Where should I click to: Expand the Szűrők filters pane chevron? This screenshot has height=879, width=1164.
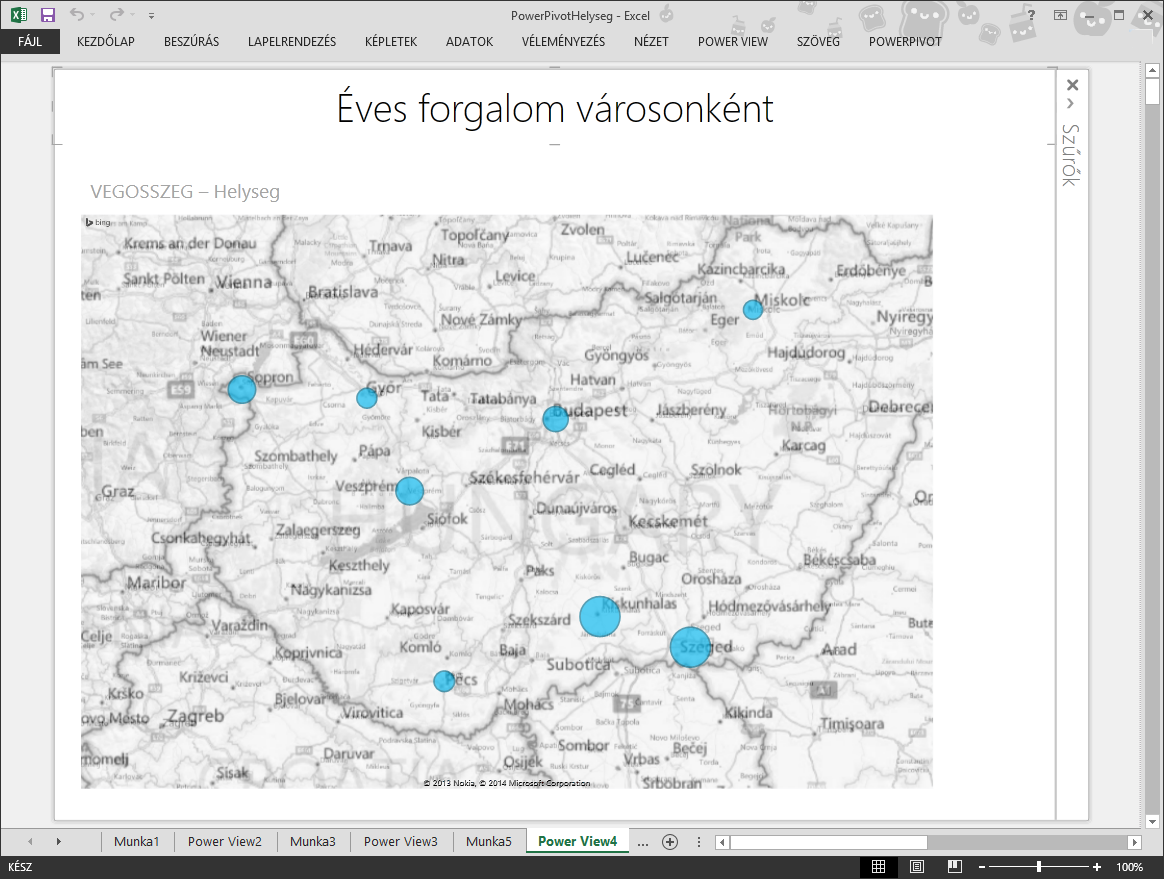1070,104
